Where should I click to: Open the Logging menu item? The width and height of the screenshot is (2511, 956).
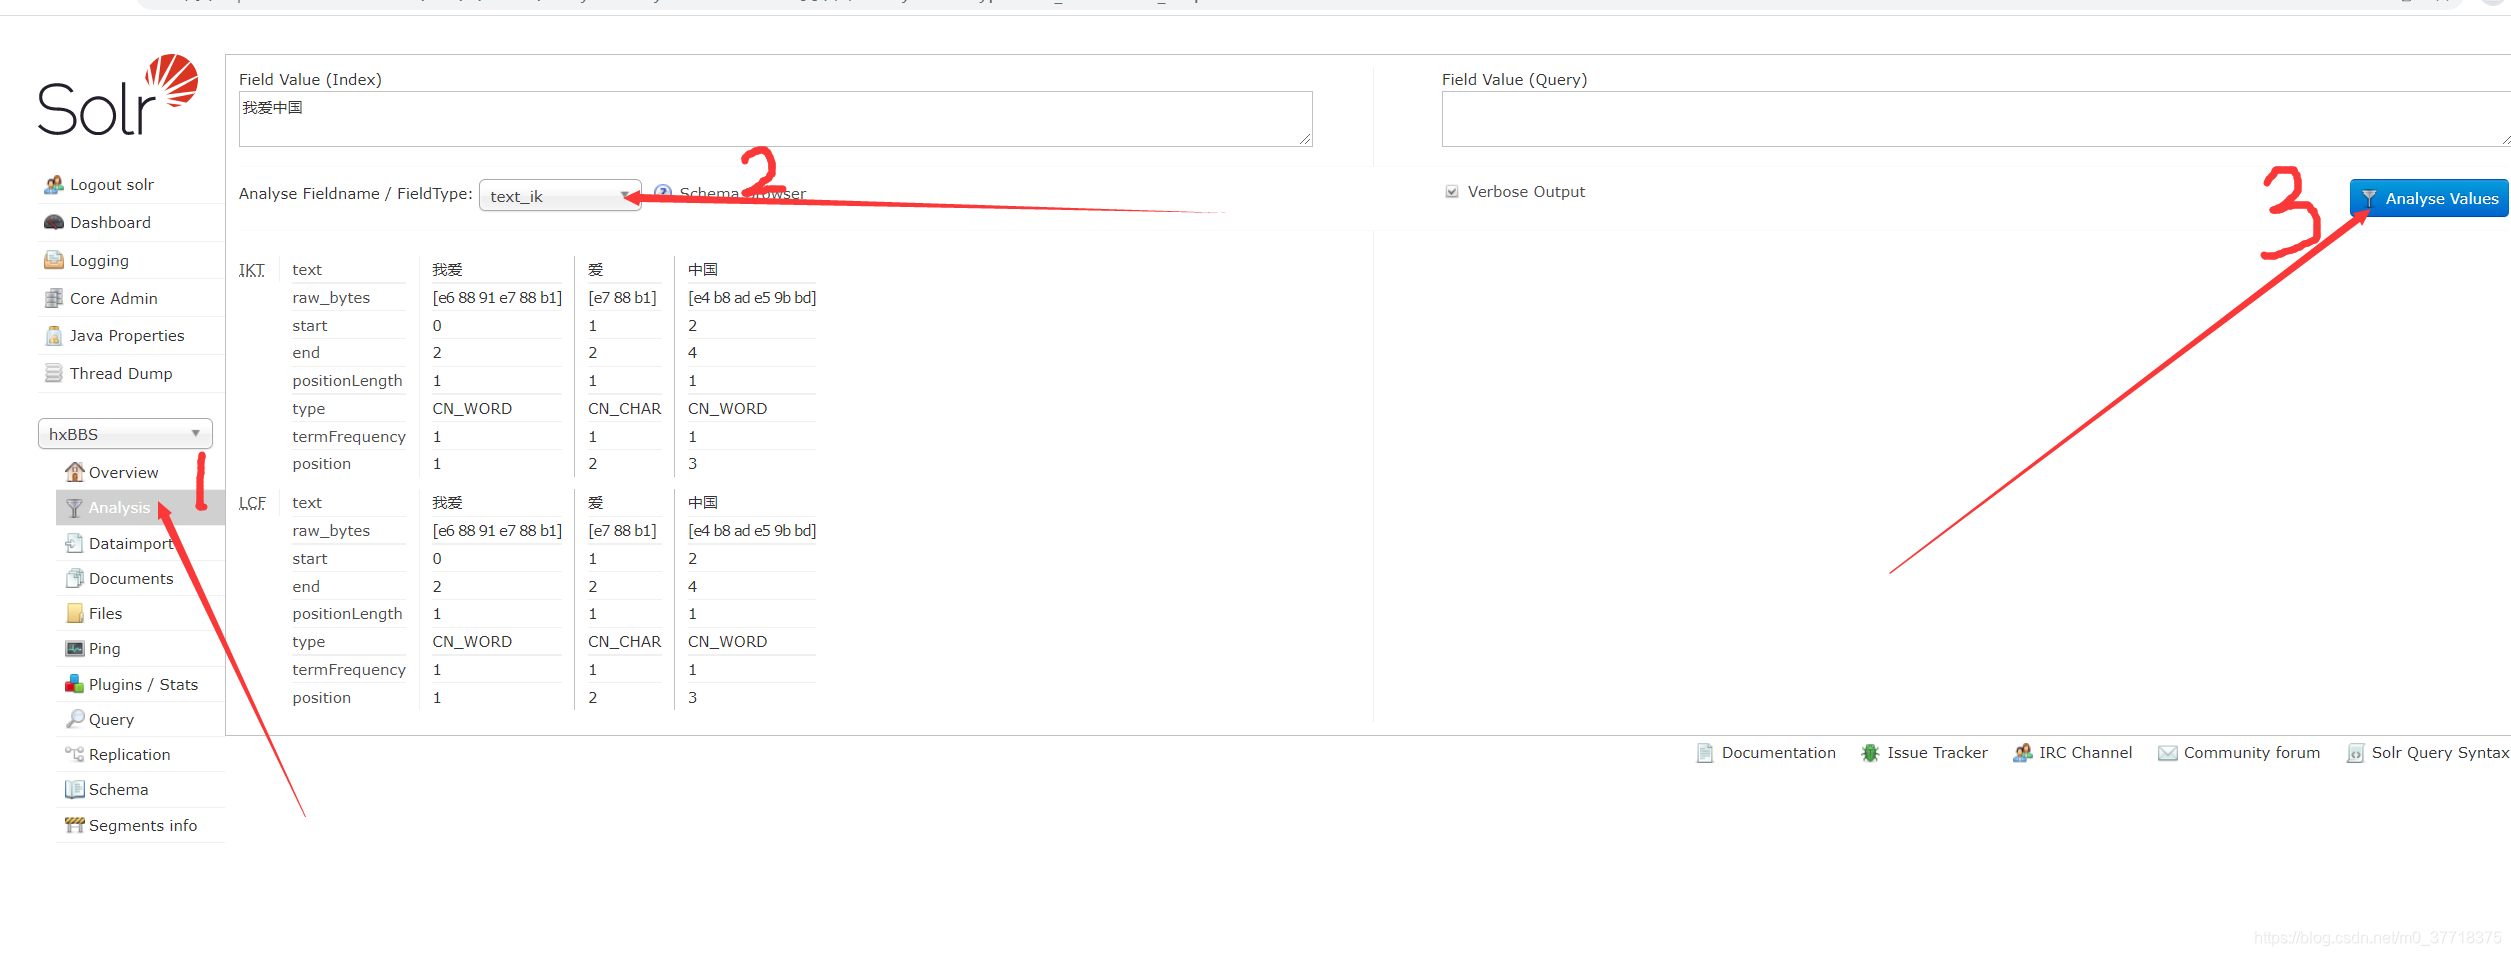(x=97, y=260)
